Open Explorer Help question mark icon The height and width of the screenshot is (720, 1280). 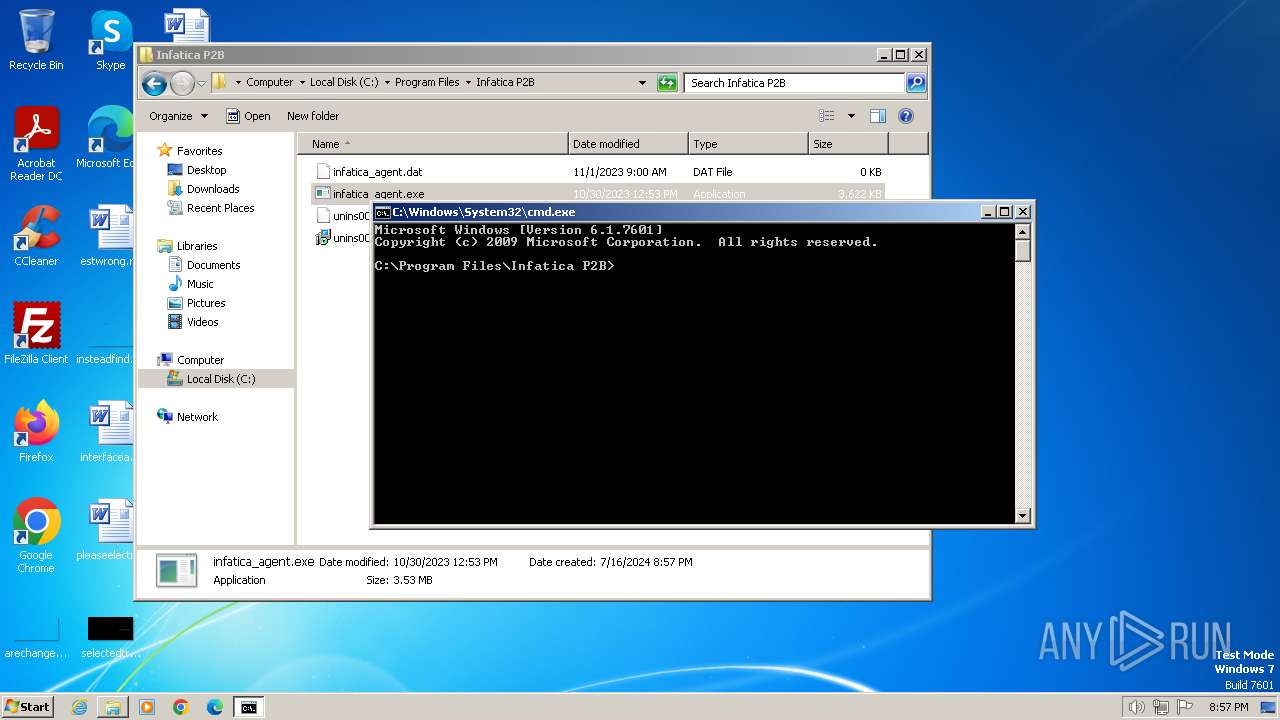pyautogui.click(x=906, y=116)
